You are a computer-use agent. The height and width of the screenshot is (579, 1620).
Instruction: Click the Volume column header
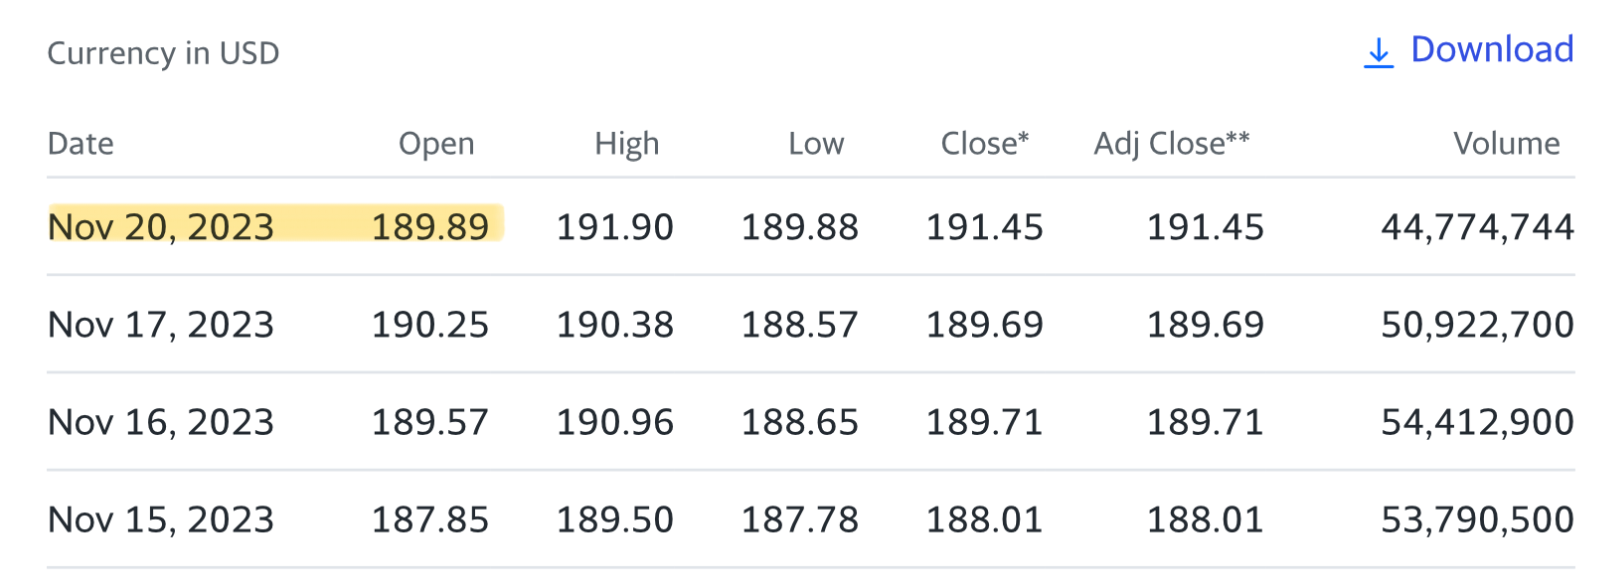pos(1506,144)
